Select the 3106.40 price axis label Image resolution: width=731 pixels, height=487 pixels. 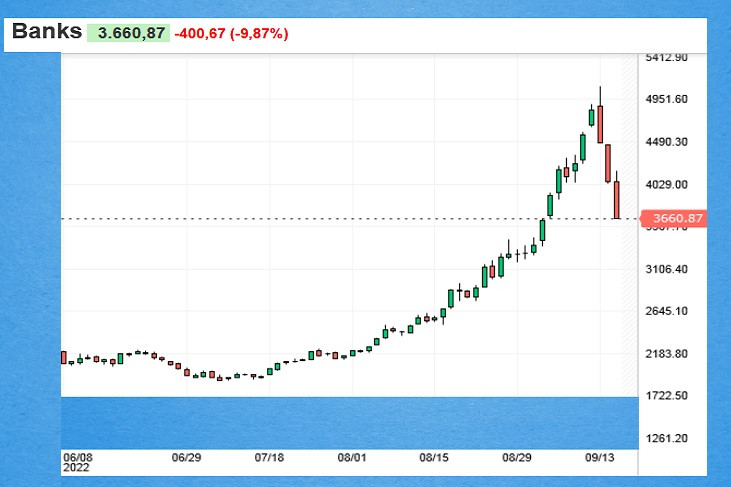click(x=667, y=270)
